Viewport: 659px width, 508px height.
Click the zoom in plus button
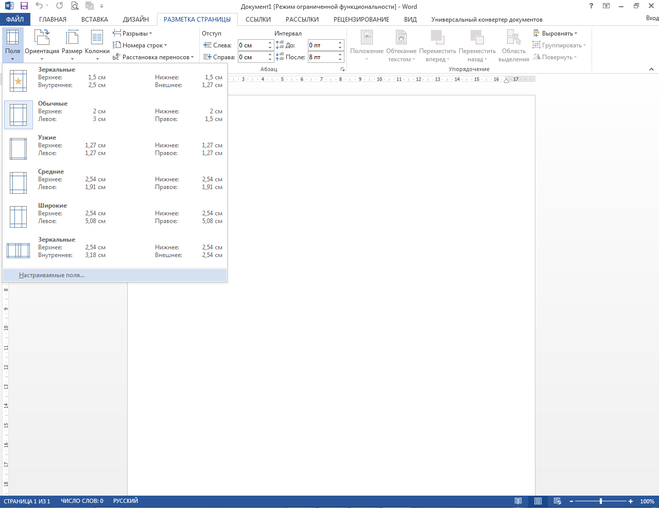[x=630, y=501]
